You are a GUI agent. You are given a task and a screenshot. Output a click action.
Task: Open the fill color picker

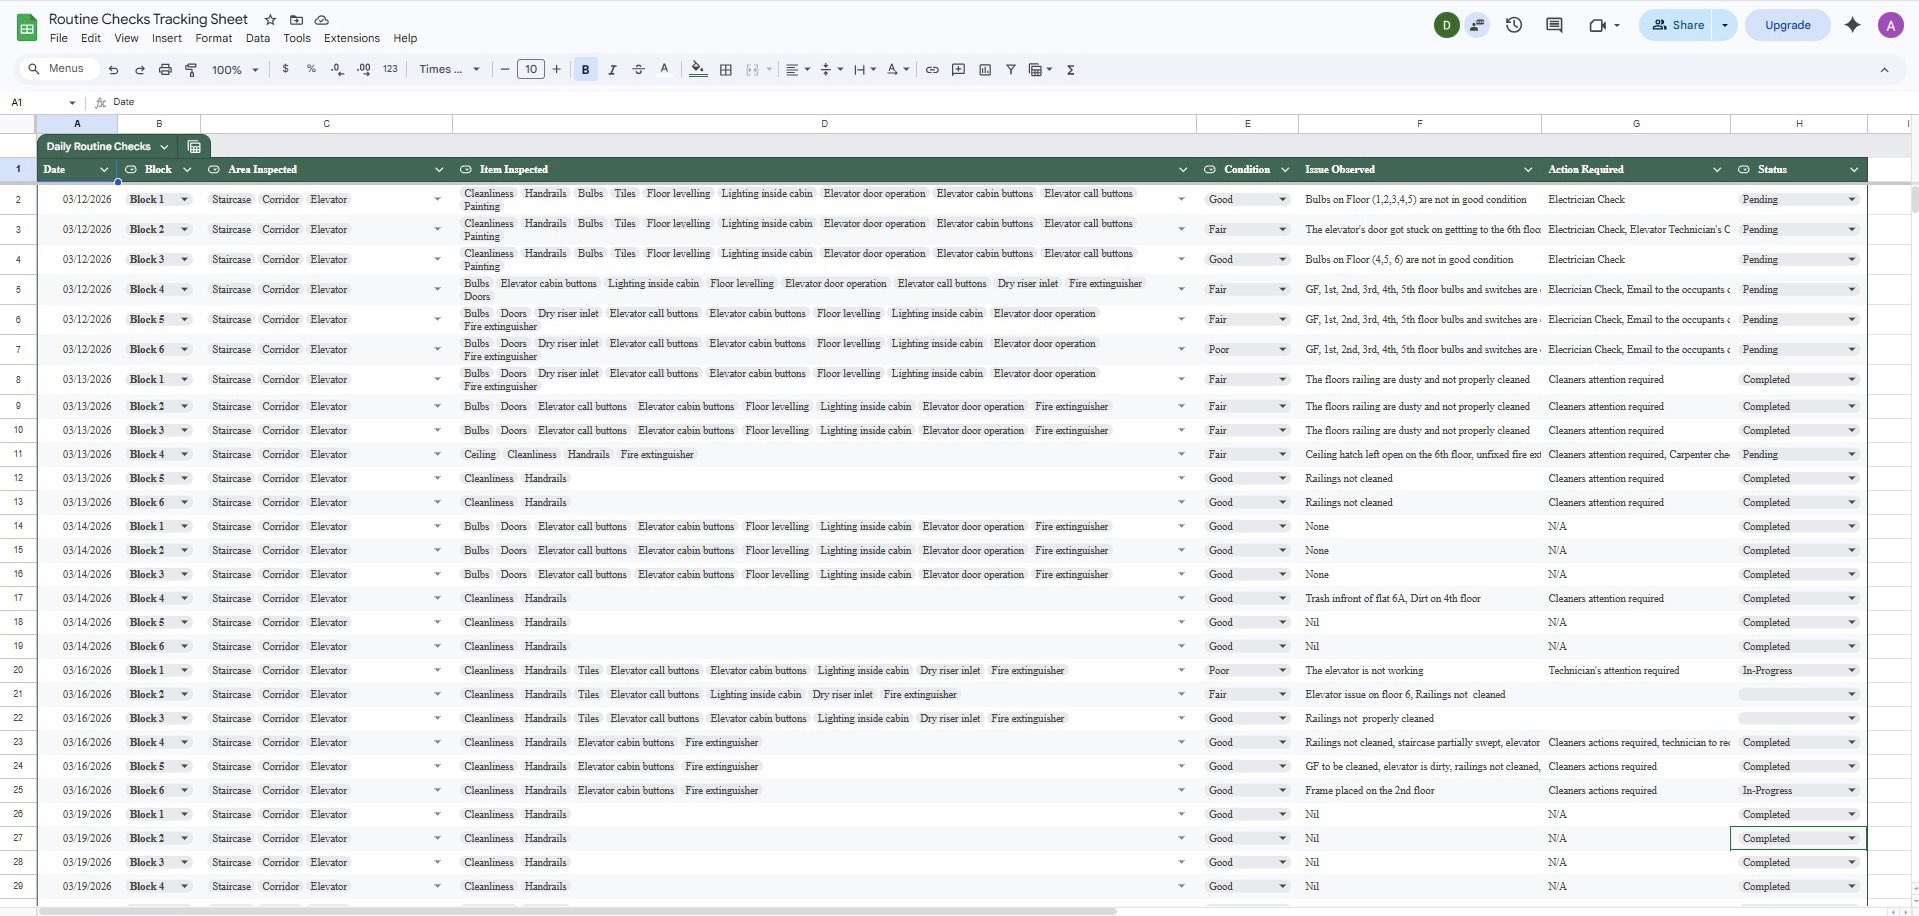(698, 70)
